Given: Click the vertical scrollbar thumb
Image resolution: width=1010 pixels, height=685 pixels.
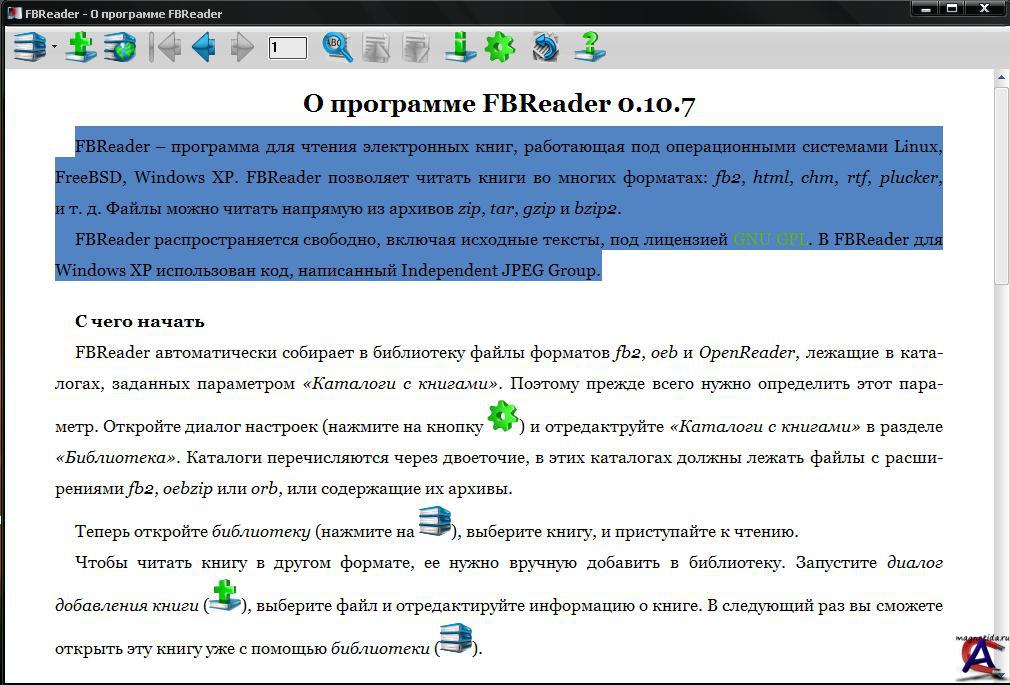Looking at the screenshot, I should tap(1001, 185).
